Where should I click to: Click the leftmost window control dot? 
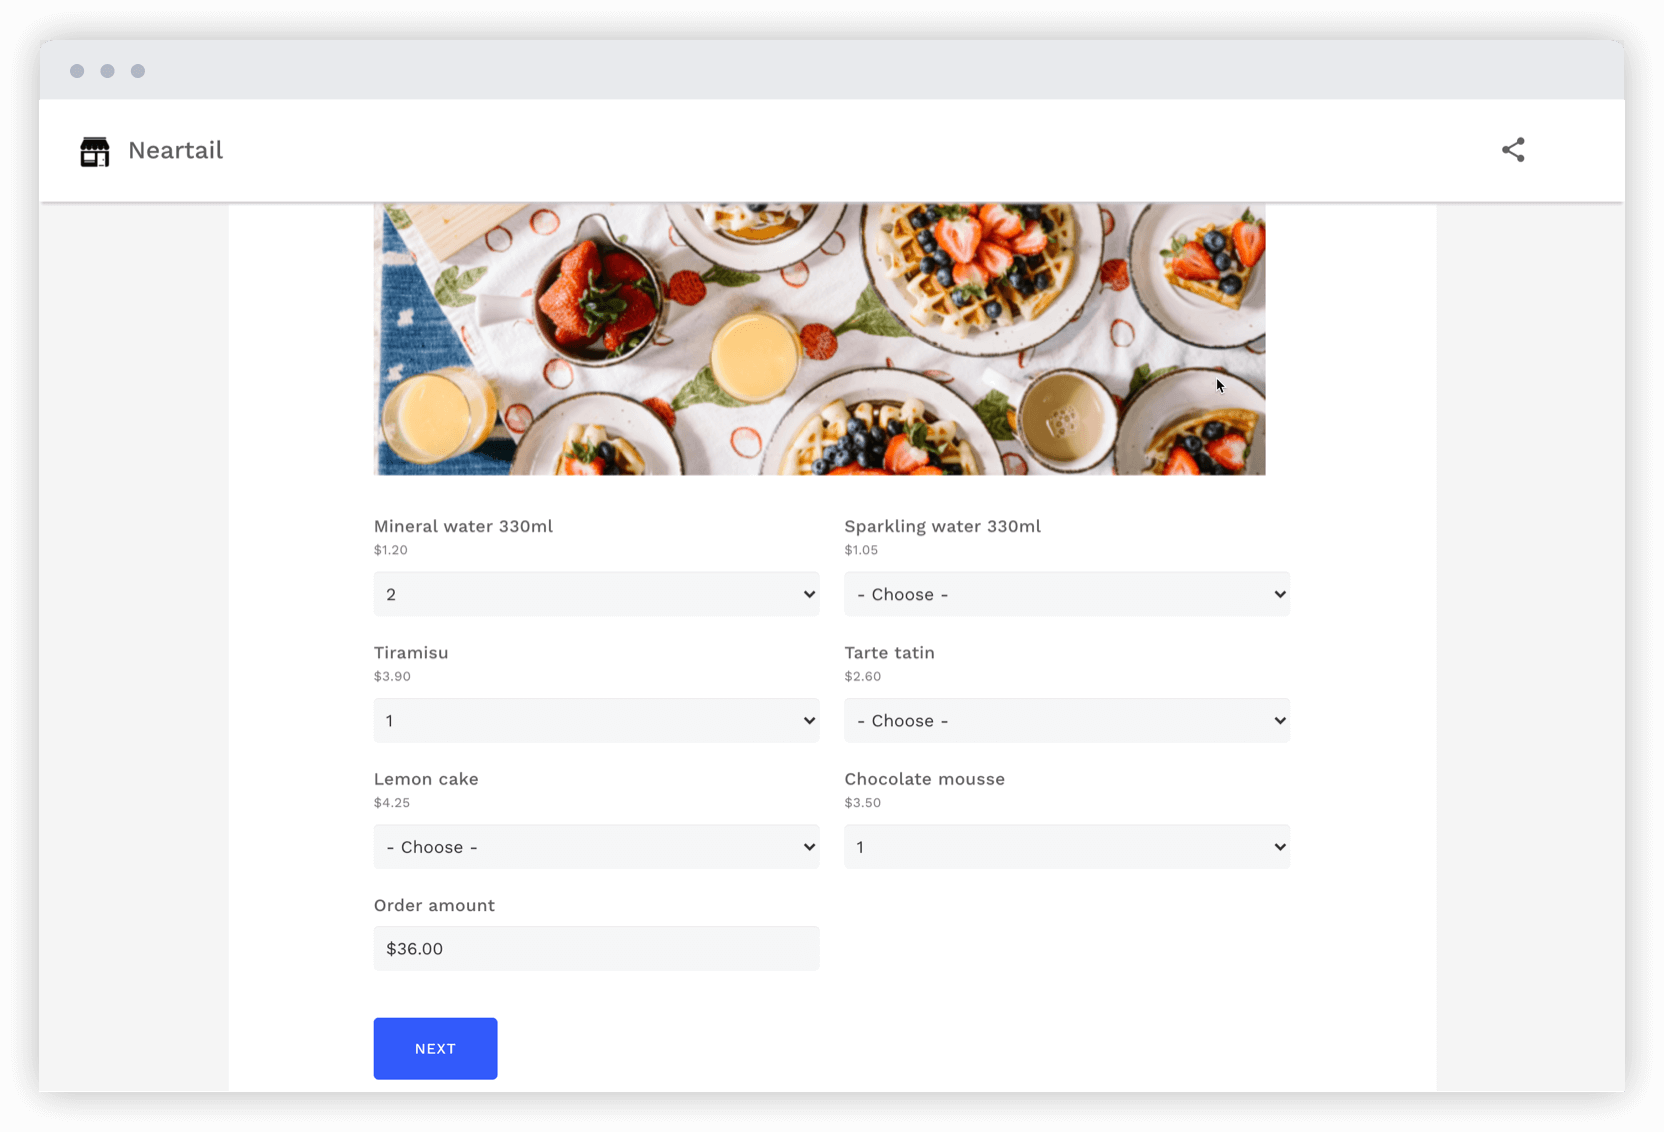[77, 70]
